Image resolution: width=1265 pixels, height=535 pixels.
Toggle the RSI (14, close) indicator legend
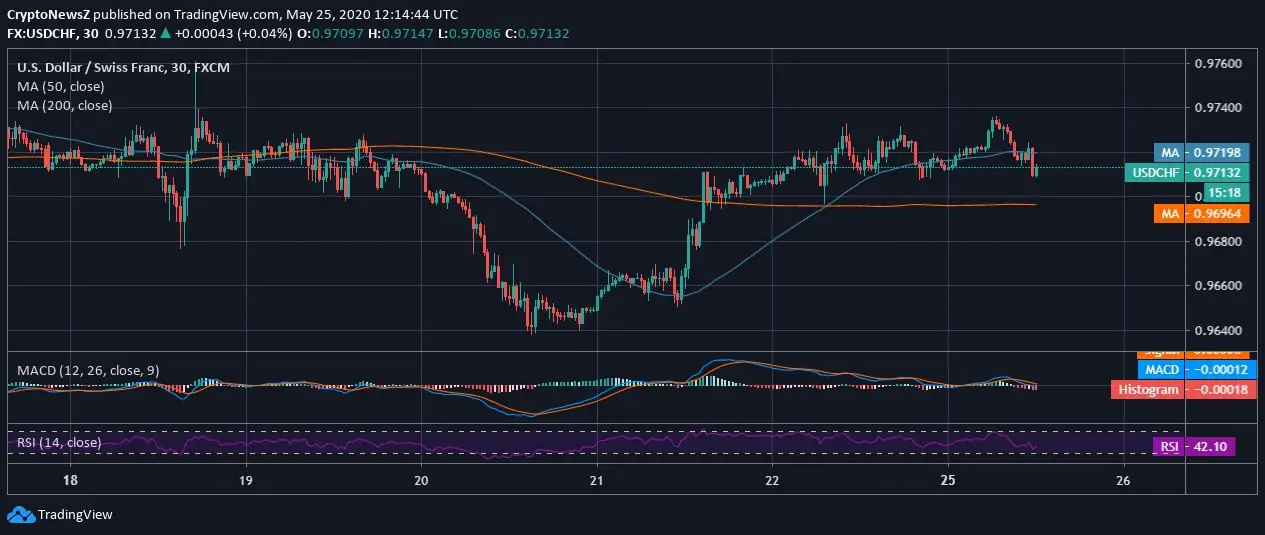tap(59, 442)
